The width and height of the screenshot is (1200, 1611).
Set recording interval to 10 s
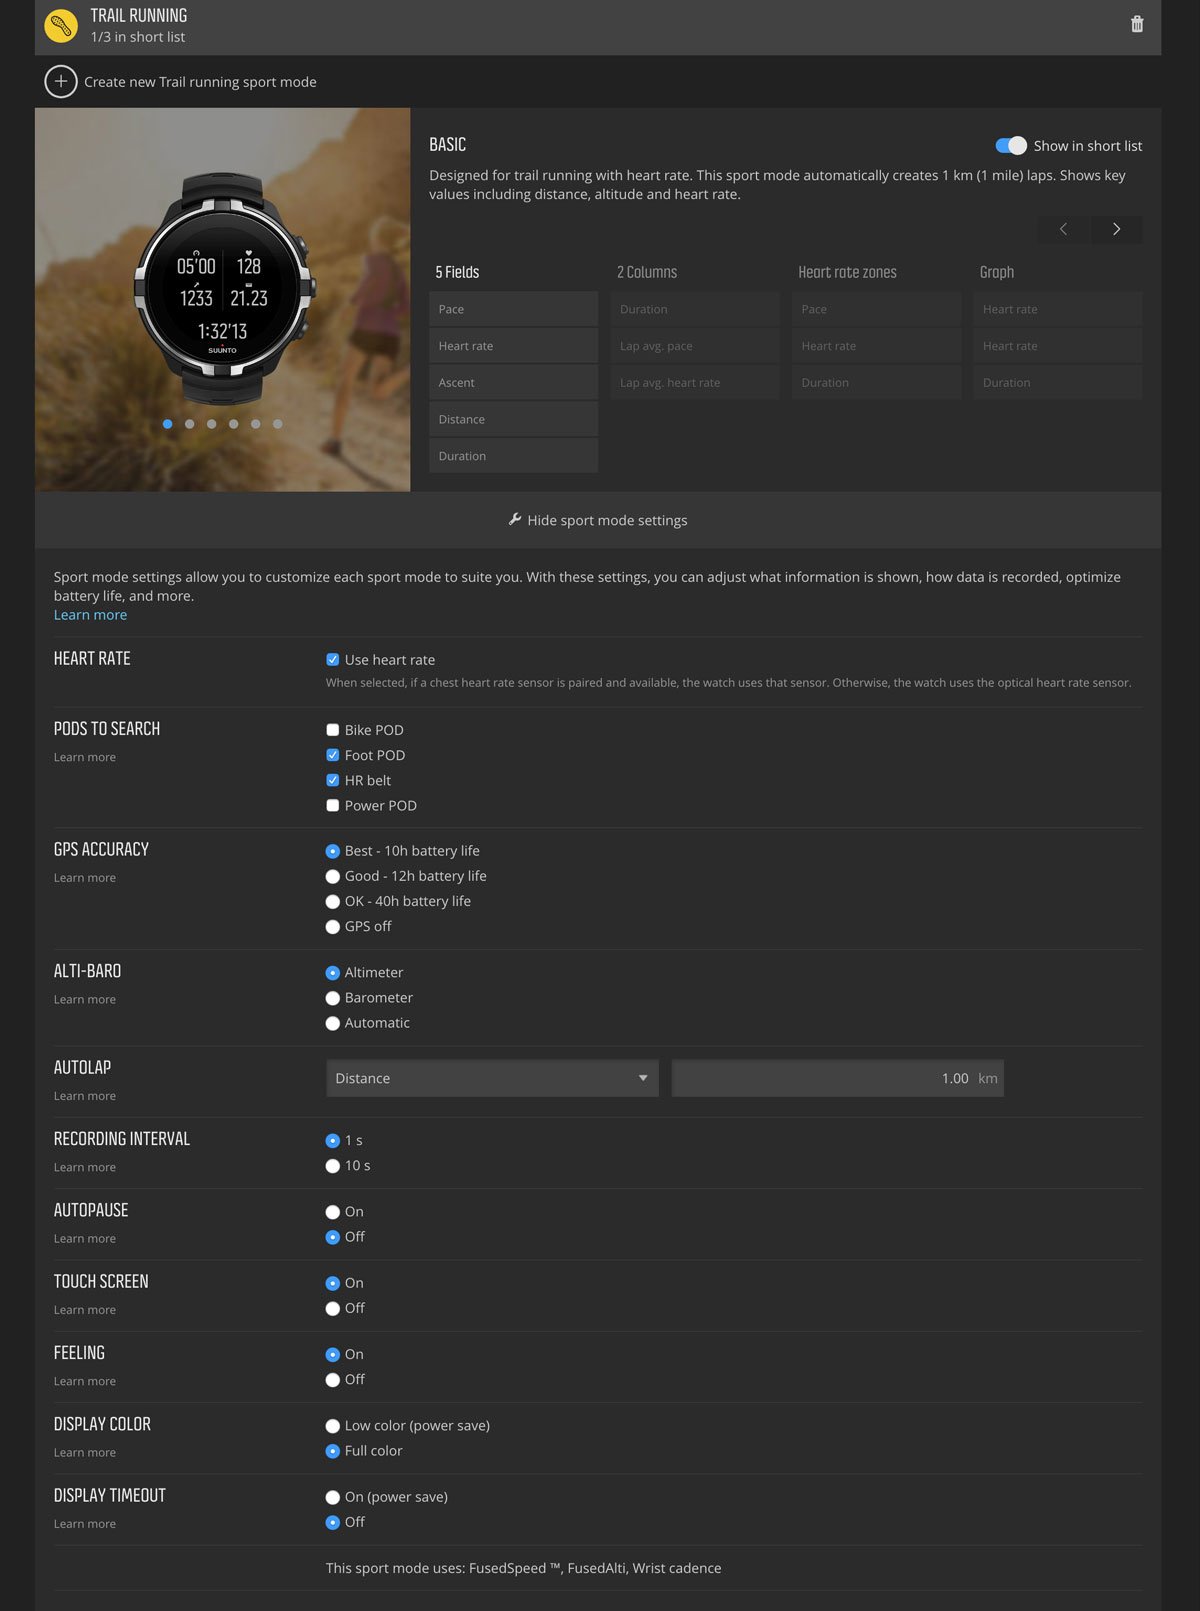332,1166
